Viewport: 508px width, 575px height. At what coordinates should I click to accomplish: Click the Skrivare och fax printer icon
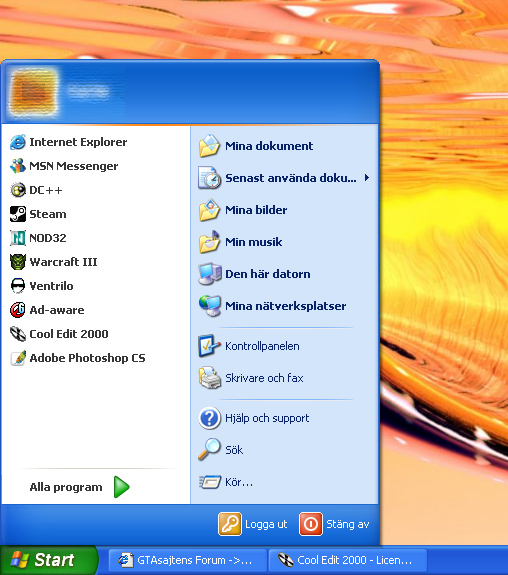(x=209, y=378)
